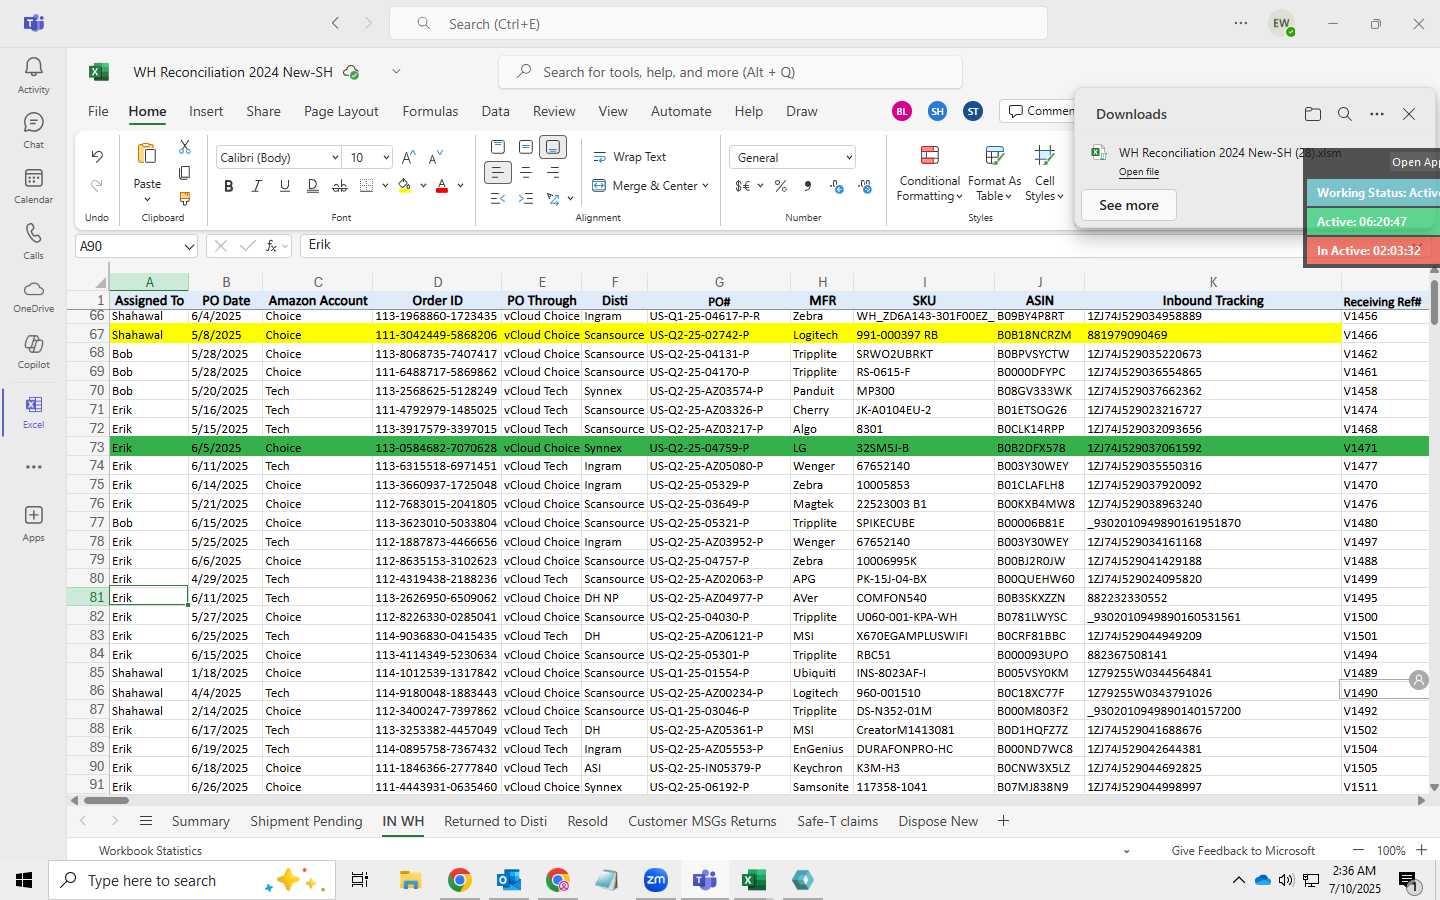Apply yellow fill color bucket
The width and height of the screenshot is (1440, 900).
(404, 186)
